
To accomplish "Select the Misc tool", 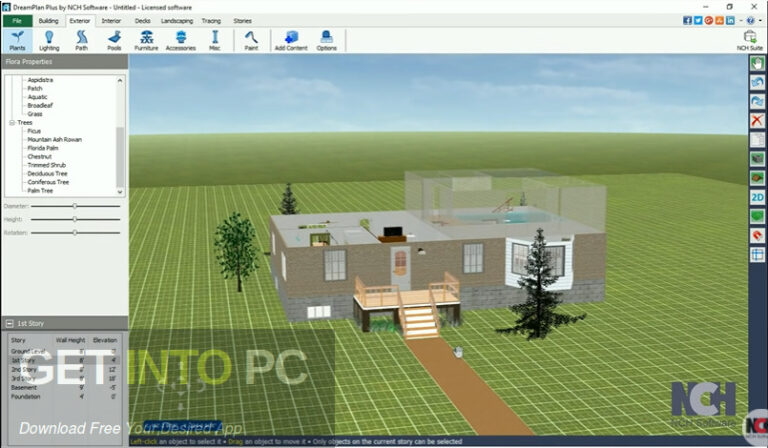I will [215, 40].
